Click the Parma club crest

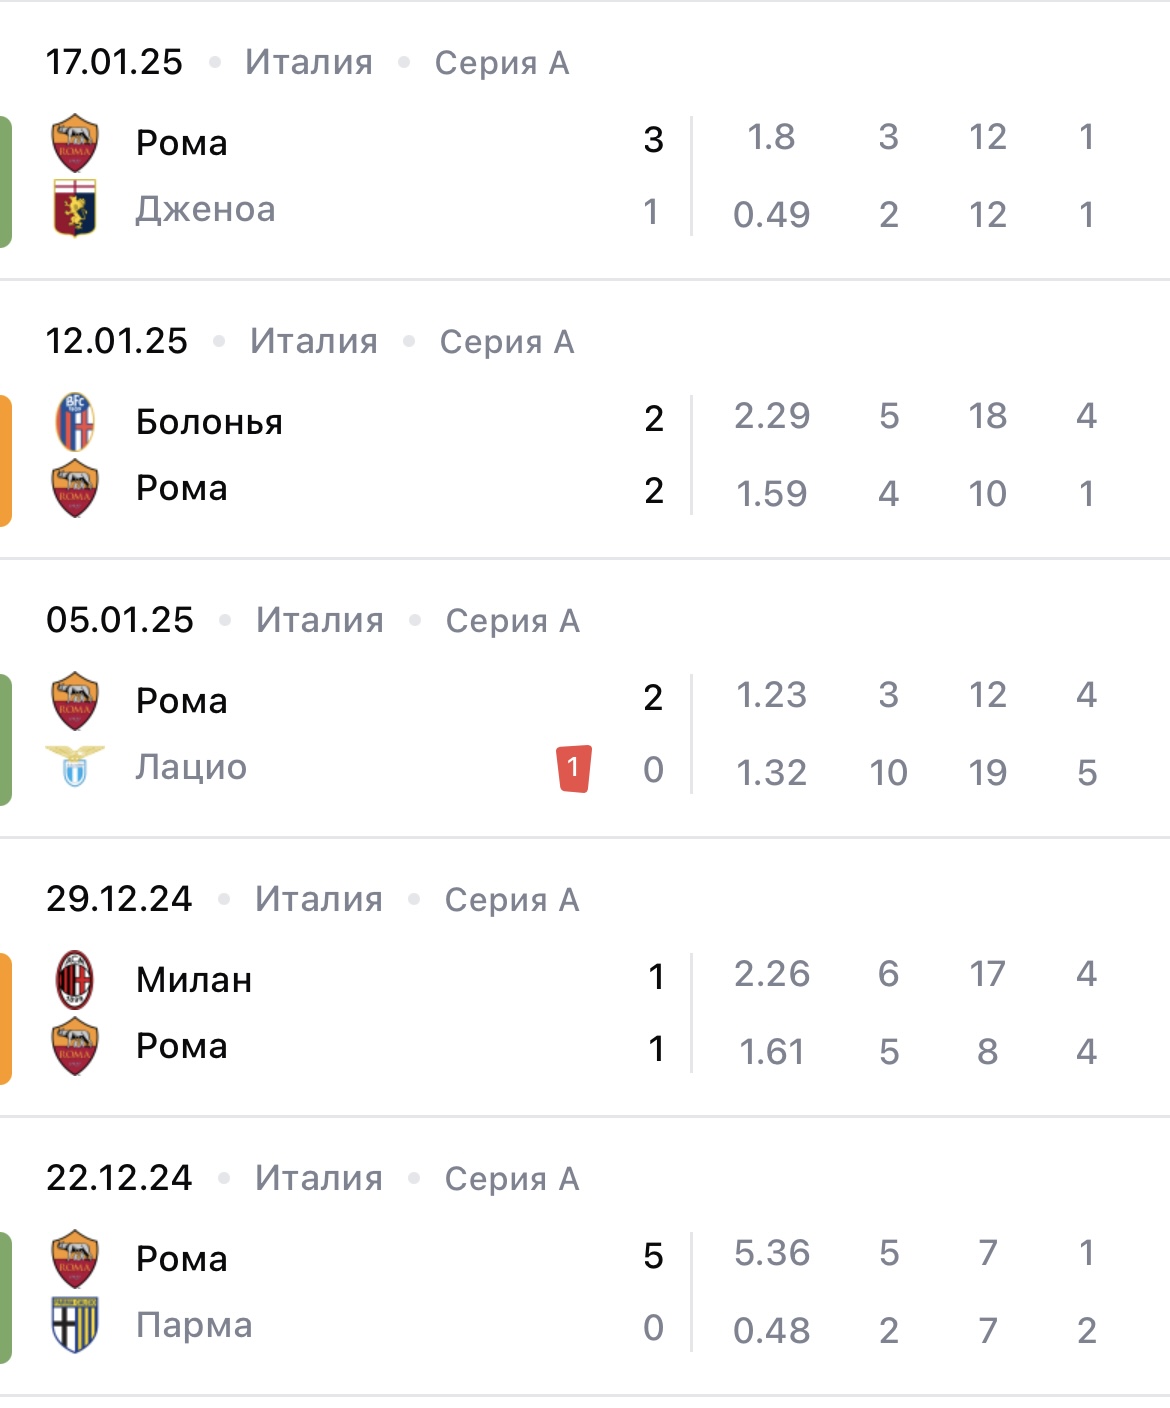pyautogui.click(x=75, y=1325)
